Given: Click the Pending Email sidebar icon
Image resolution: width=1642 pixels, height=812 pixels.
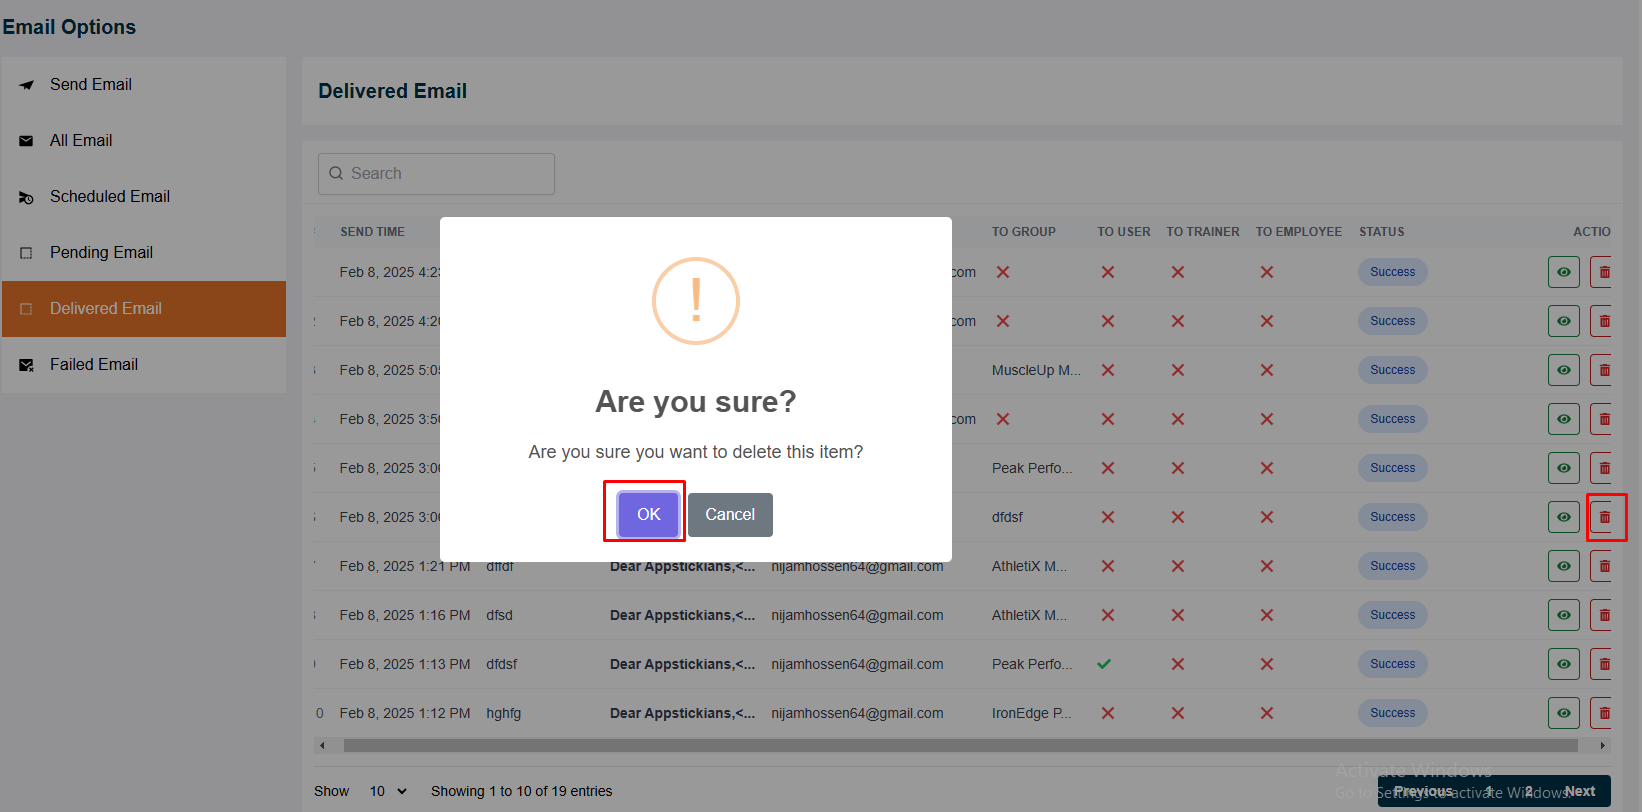Looking at the screenshot, I should pos(27,254).
